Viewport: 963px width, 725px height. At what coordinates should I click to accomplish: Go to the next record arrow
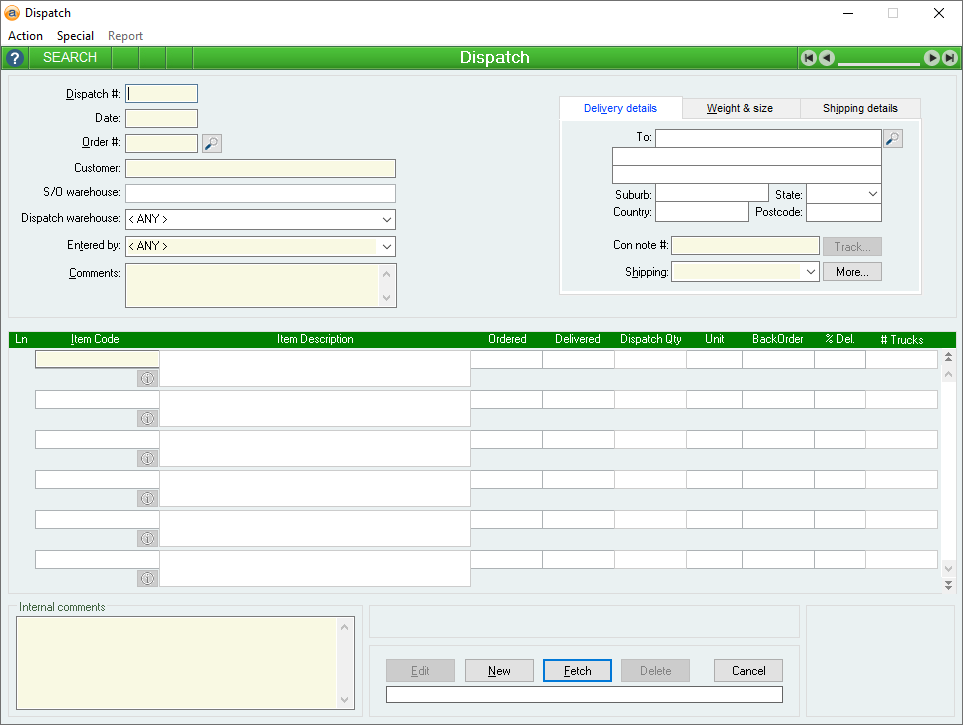point(931,58)
